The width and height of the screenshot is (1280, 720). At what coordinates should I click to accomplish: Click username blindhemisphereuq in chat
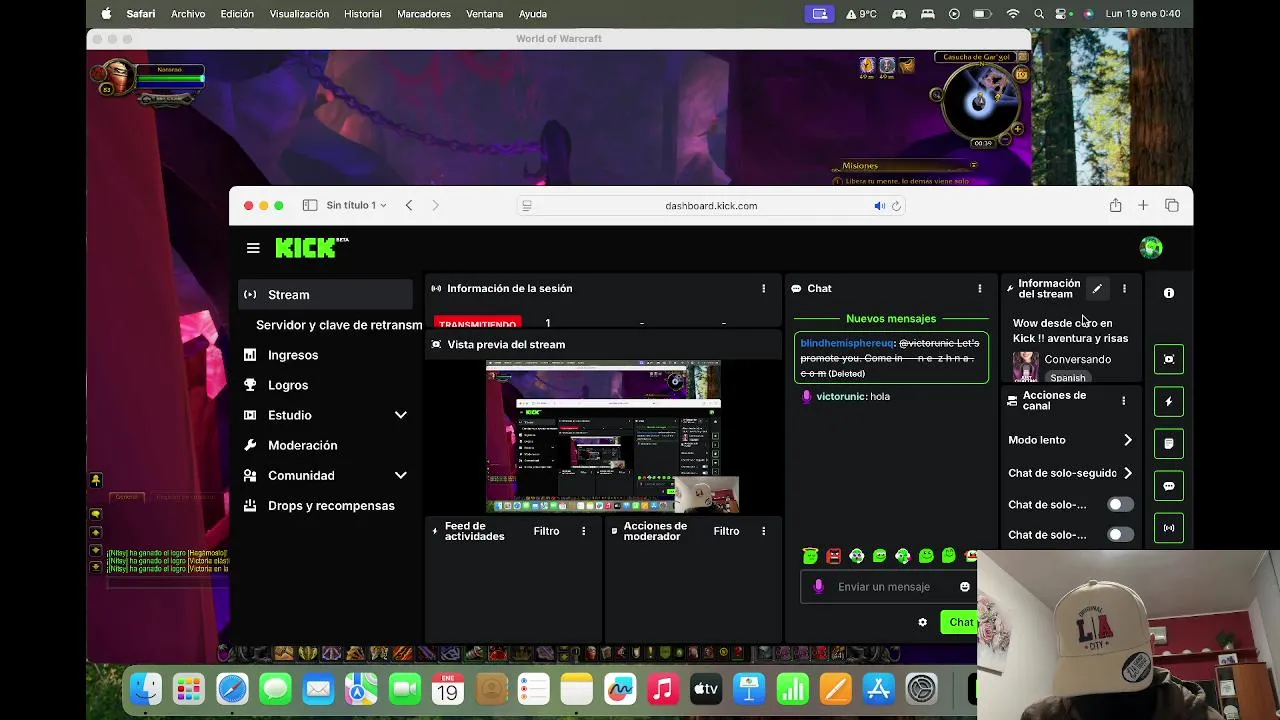point(847,343)
